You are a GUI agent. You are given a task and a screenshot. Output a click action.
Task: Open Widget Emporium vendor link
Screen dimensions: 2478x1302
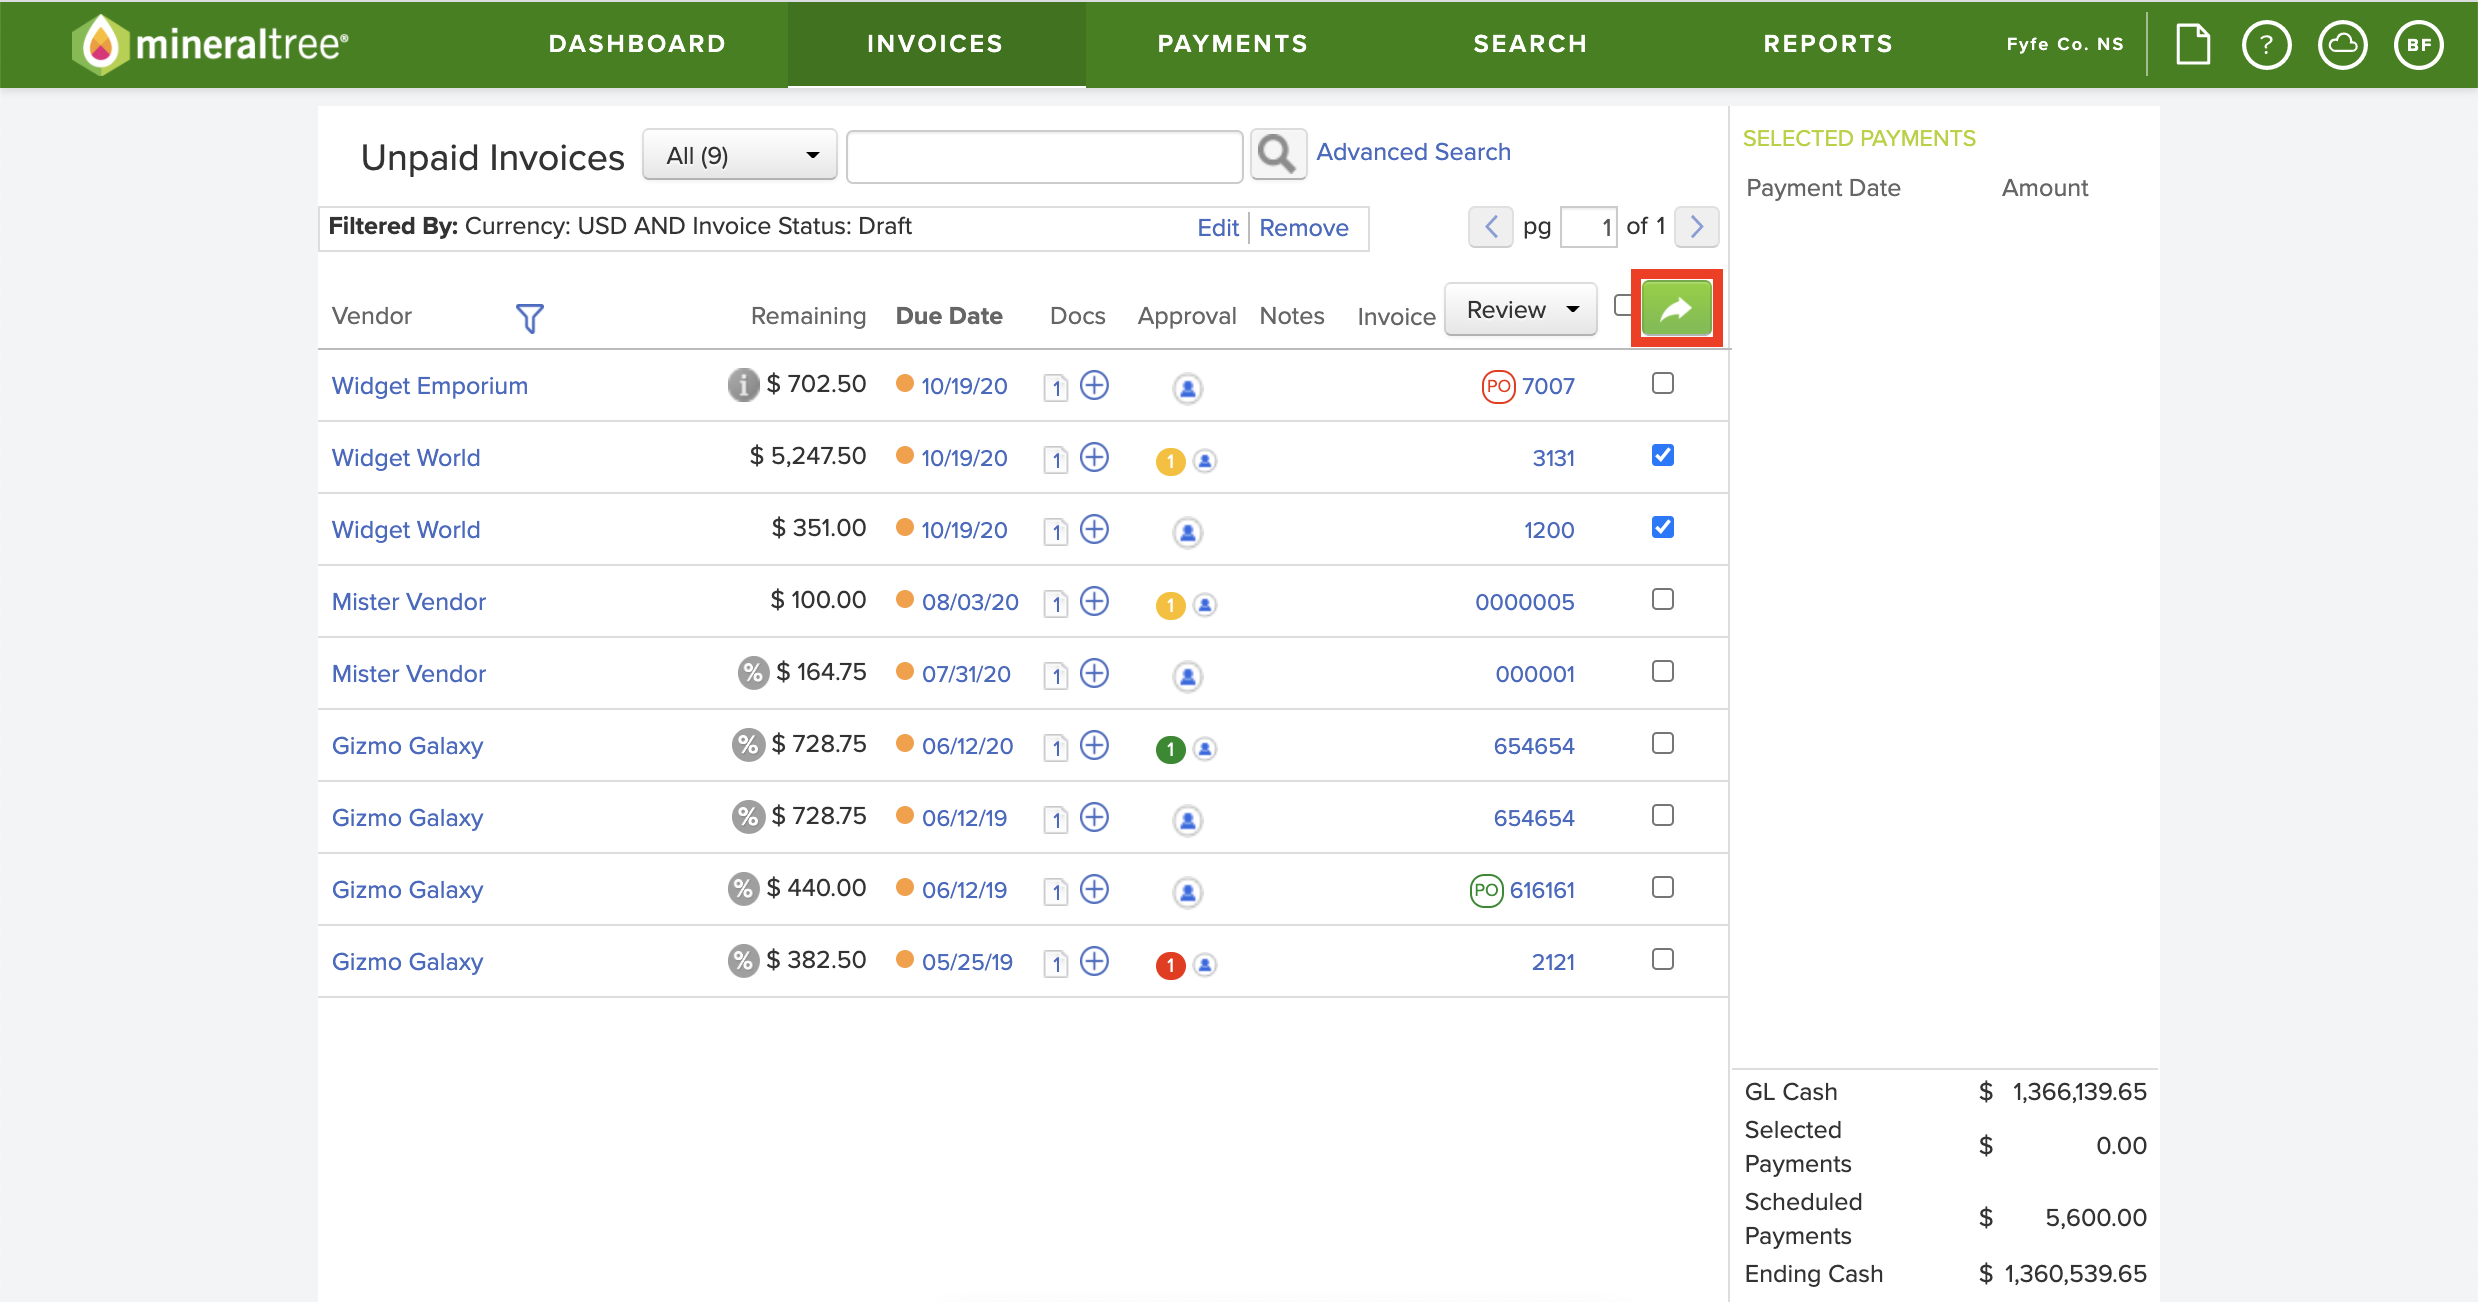point(430,386)
